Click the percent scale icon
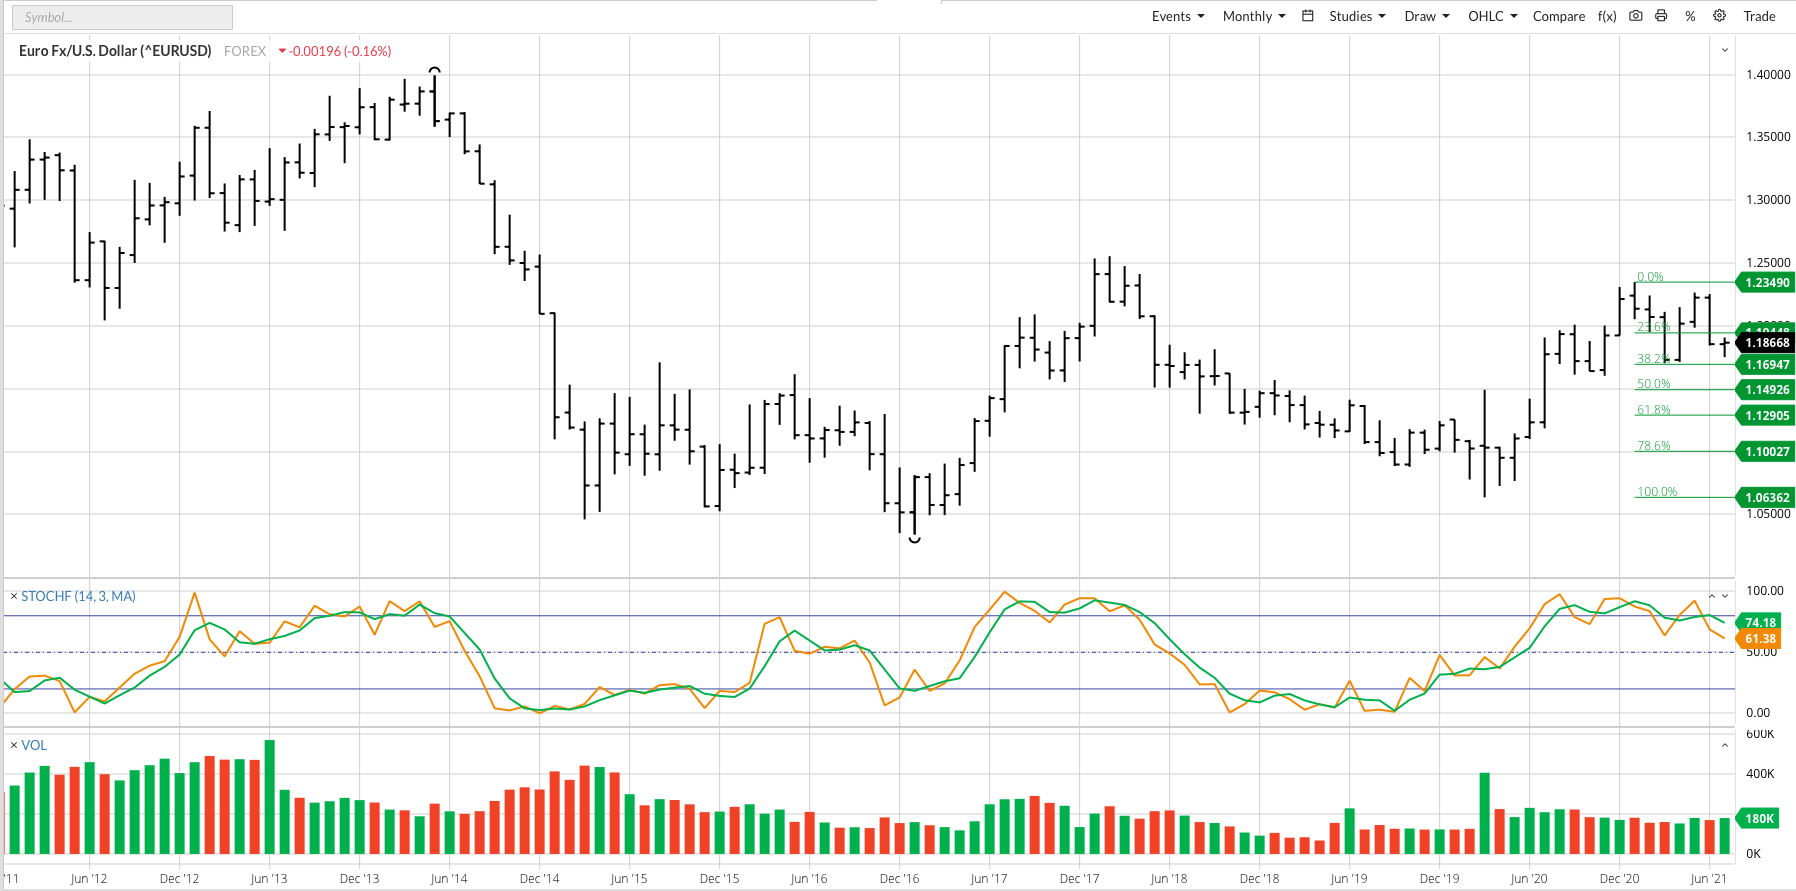The width and height of the screenshot is (1796, 891). 1690,16
